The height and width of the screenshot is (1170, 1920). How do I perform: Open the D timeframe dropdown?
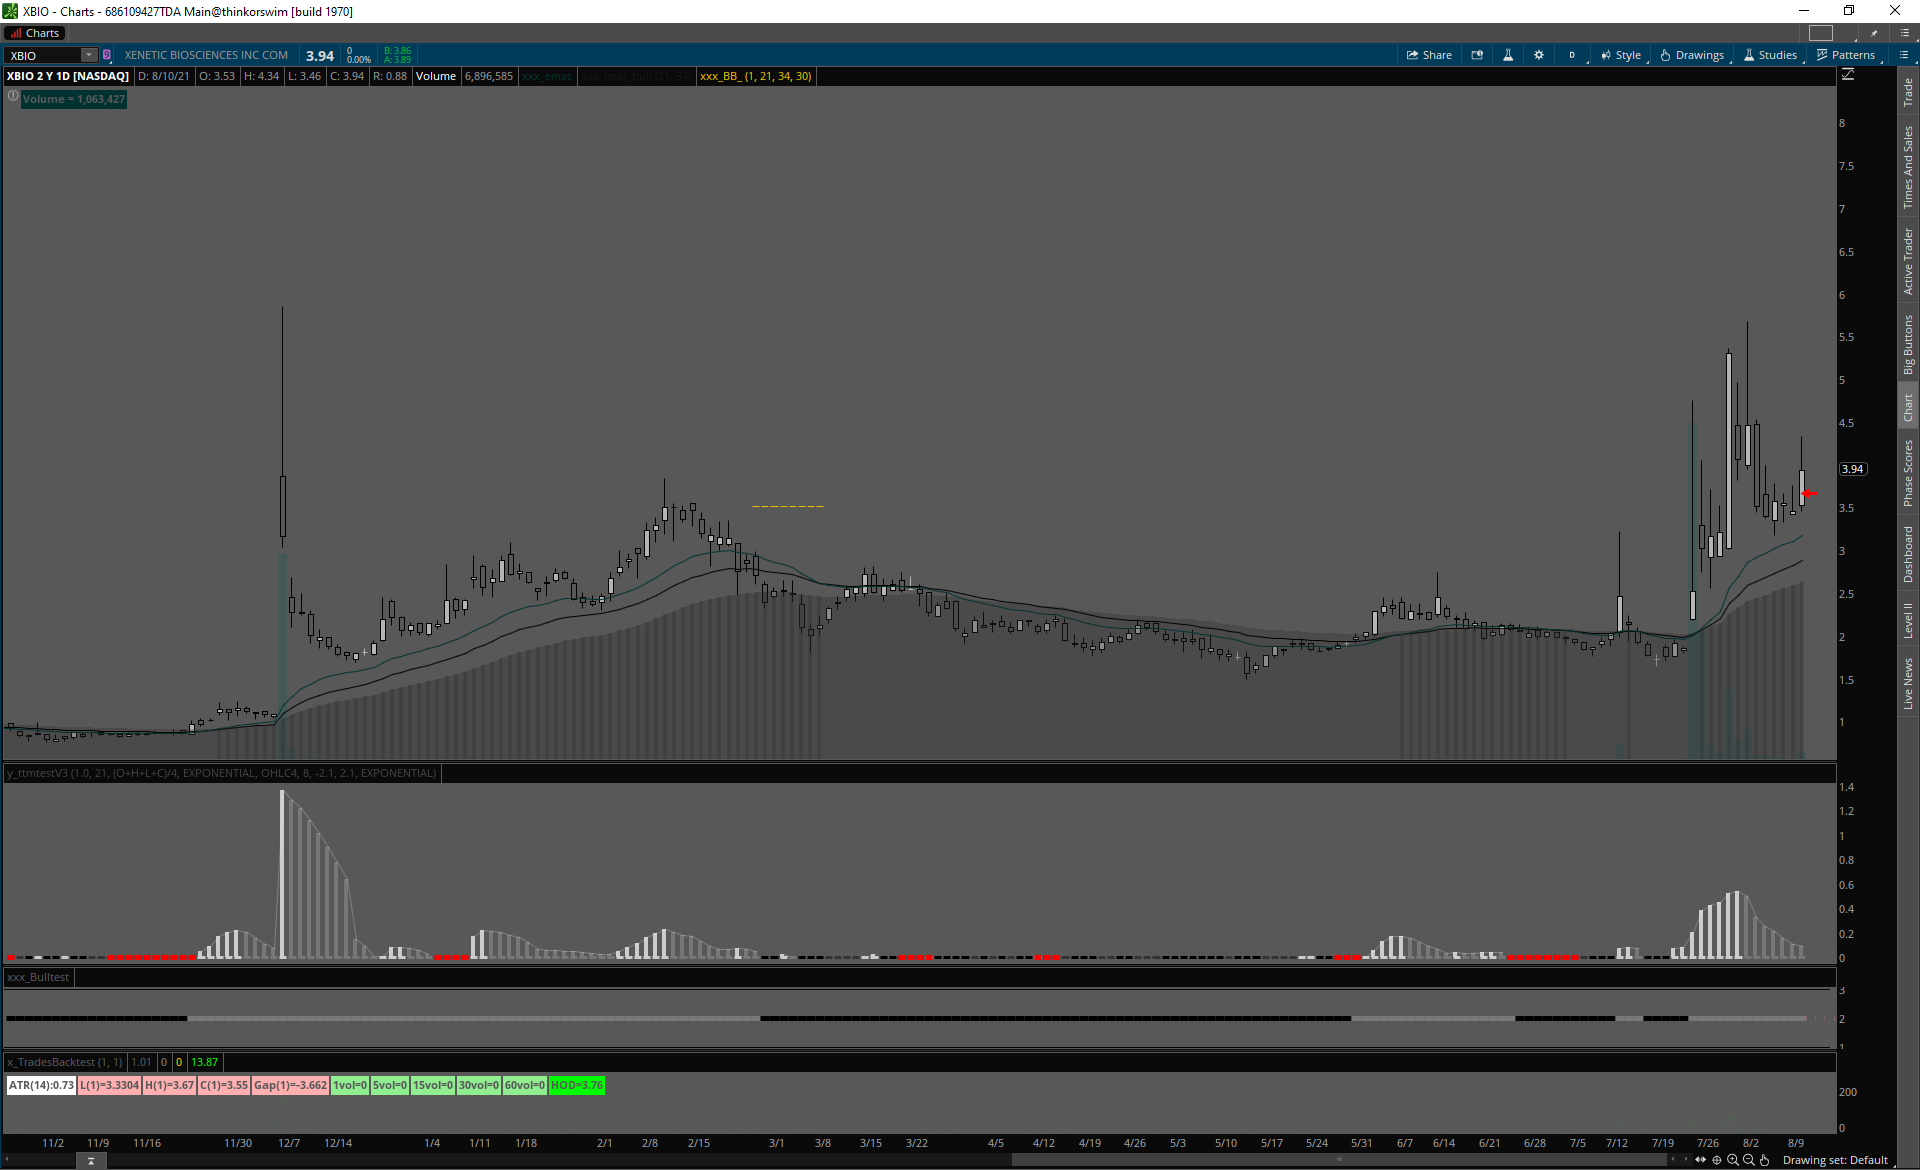tap(1572, 55)
